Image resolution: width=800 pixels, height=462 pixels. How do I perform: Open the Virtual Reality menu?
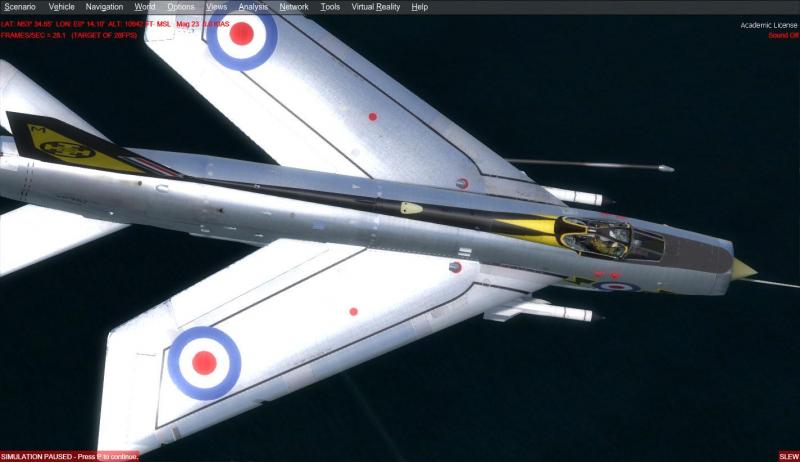click(x=376, y=7)
